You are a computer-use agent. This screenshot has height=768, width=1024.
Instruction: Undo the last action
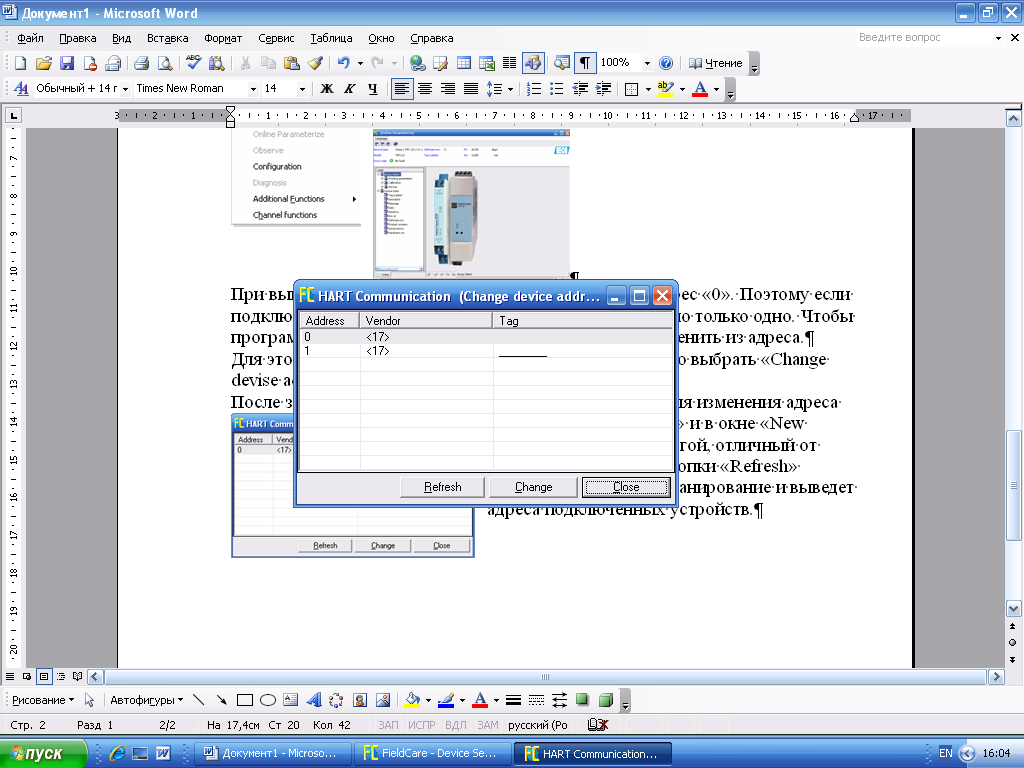tap(344, 63)
